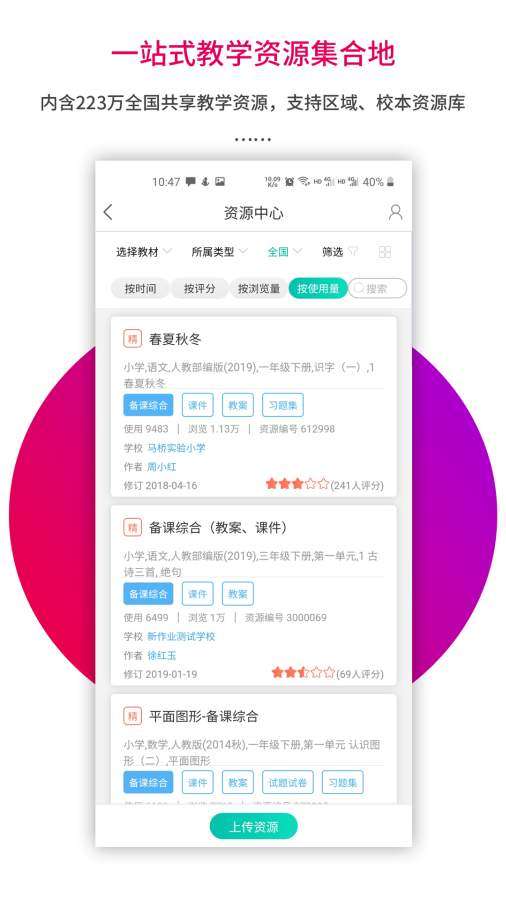Expand the 选择教材 dropdown
Viewport: 506px width, 900px height.
[143, 251]
